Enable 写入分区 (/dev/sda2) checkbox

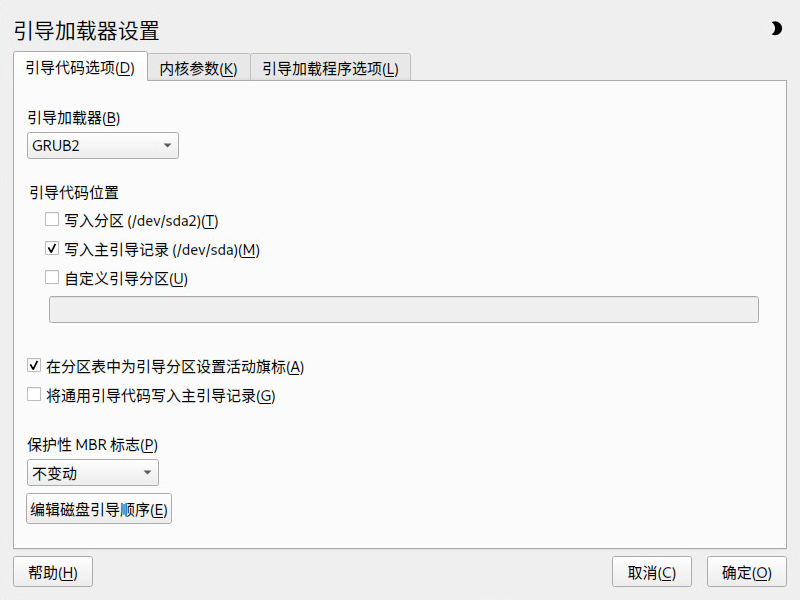click(52, 219)
